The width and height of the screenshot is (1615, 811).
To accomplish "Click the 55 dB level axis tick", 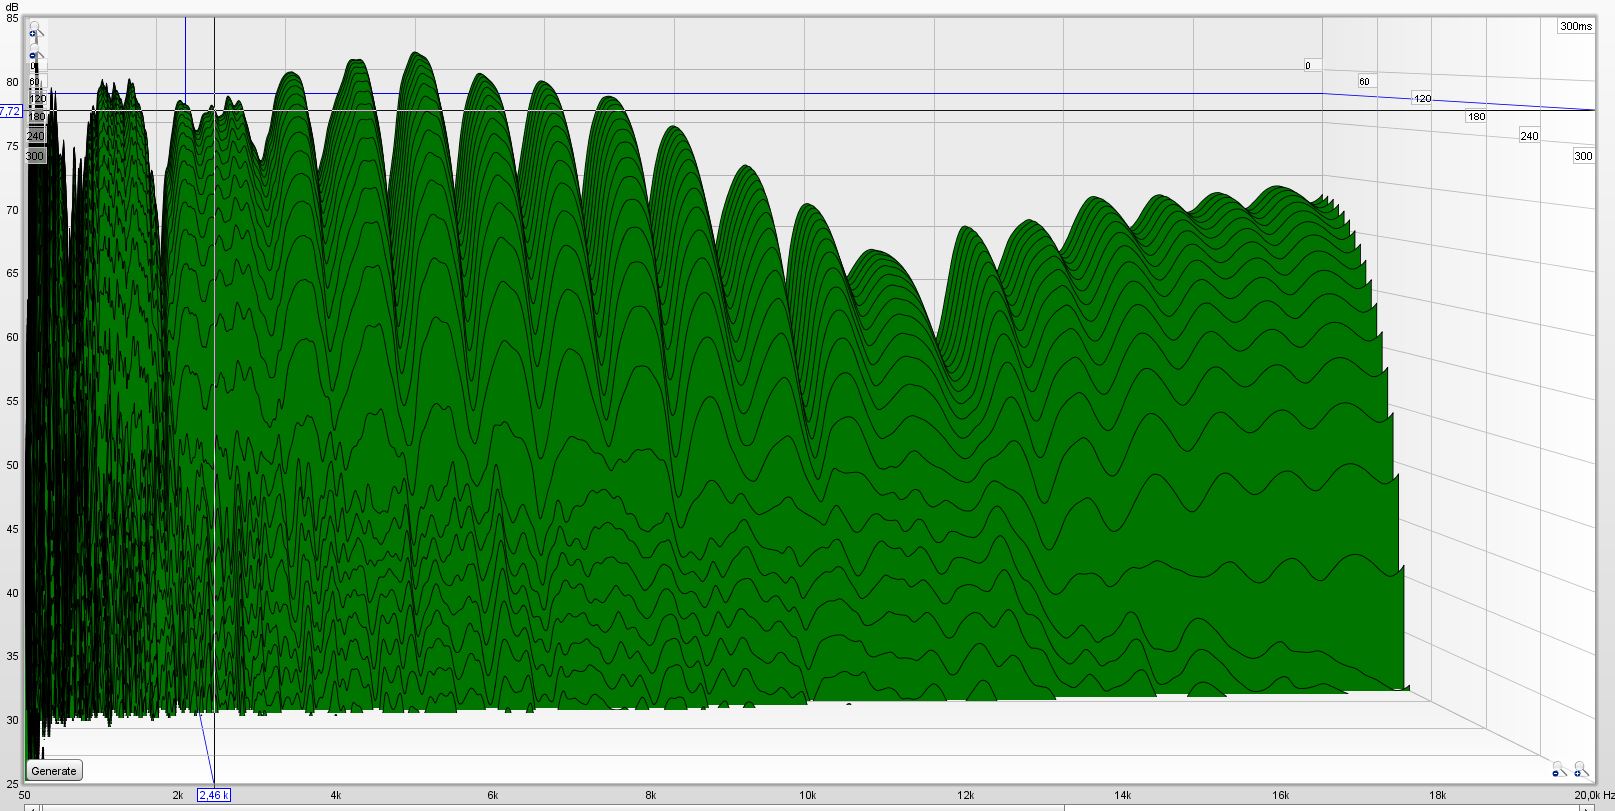I will [x=12, y=401].
